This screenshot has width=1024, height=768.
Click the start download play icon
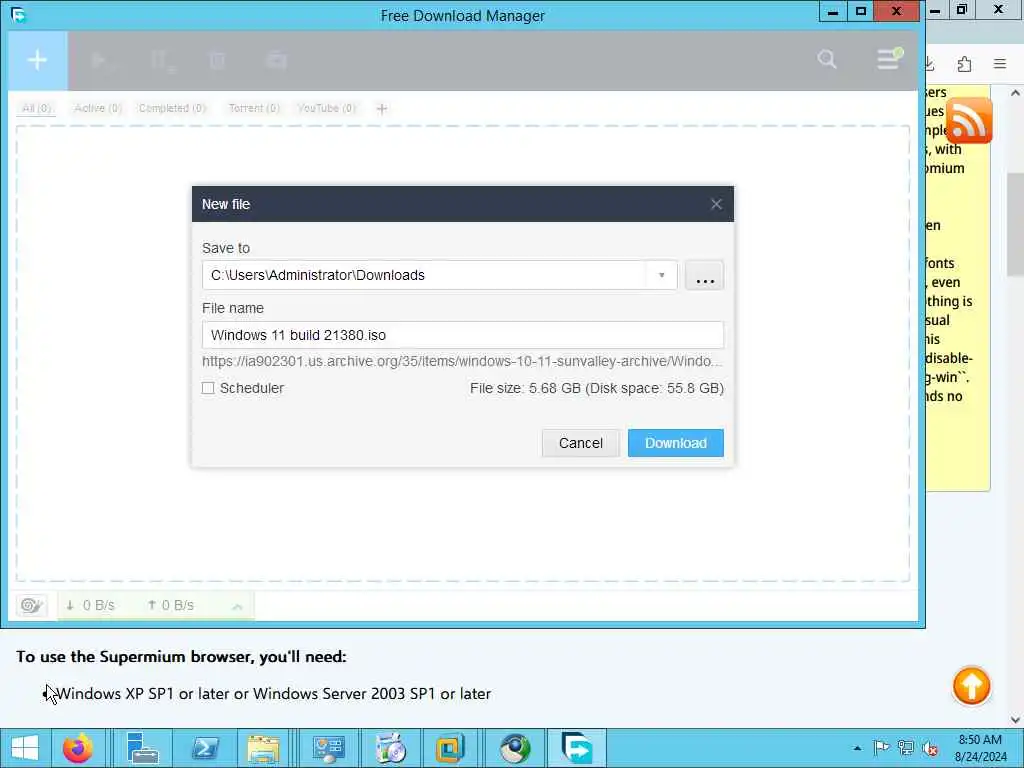coord(99,61)
